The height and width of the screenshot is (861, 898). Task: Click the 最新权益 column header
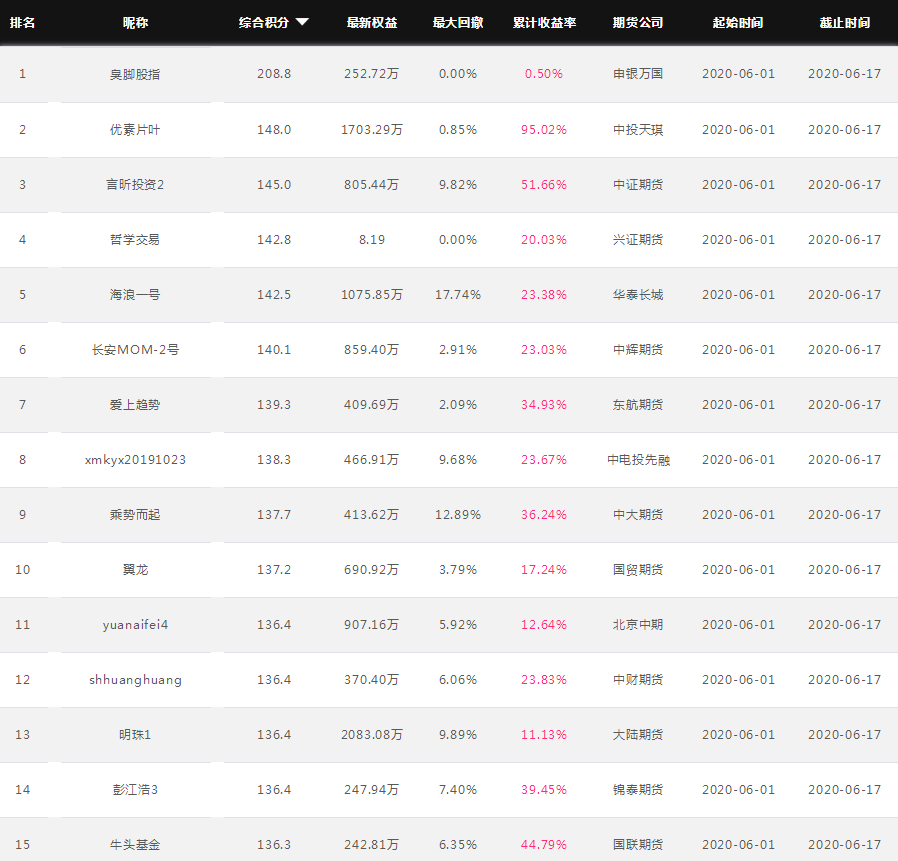372,22
